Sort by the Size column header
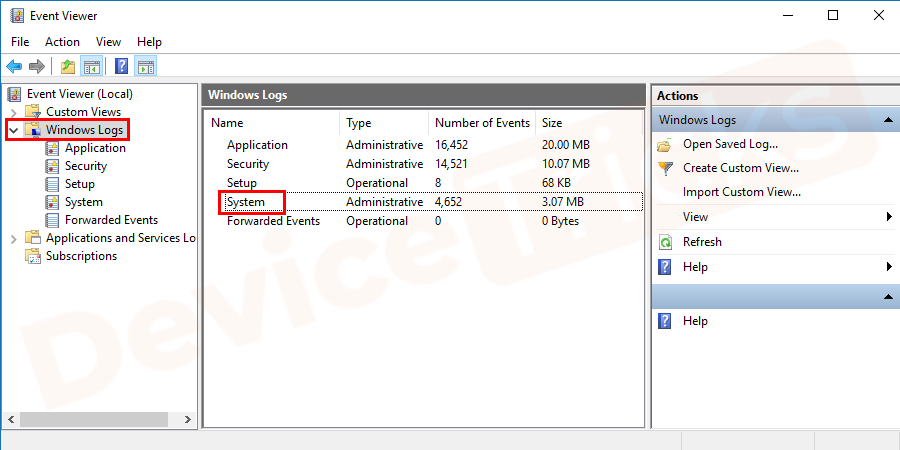This screenshot has width=900, height=450. tap(588, 123)
